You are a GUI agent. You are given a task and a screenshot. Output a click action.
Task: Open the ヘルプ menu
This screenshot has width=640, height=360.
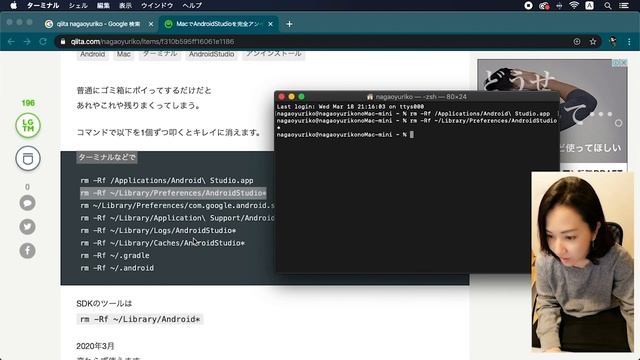[x=192, y=5]
